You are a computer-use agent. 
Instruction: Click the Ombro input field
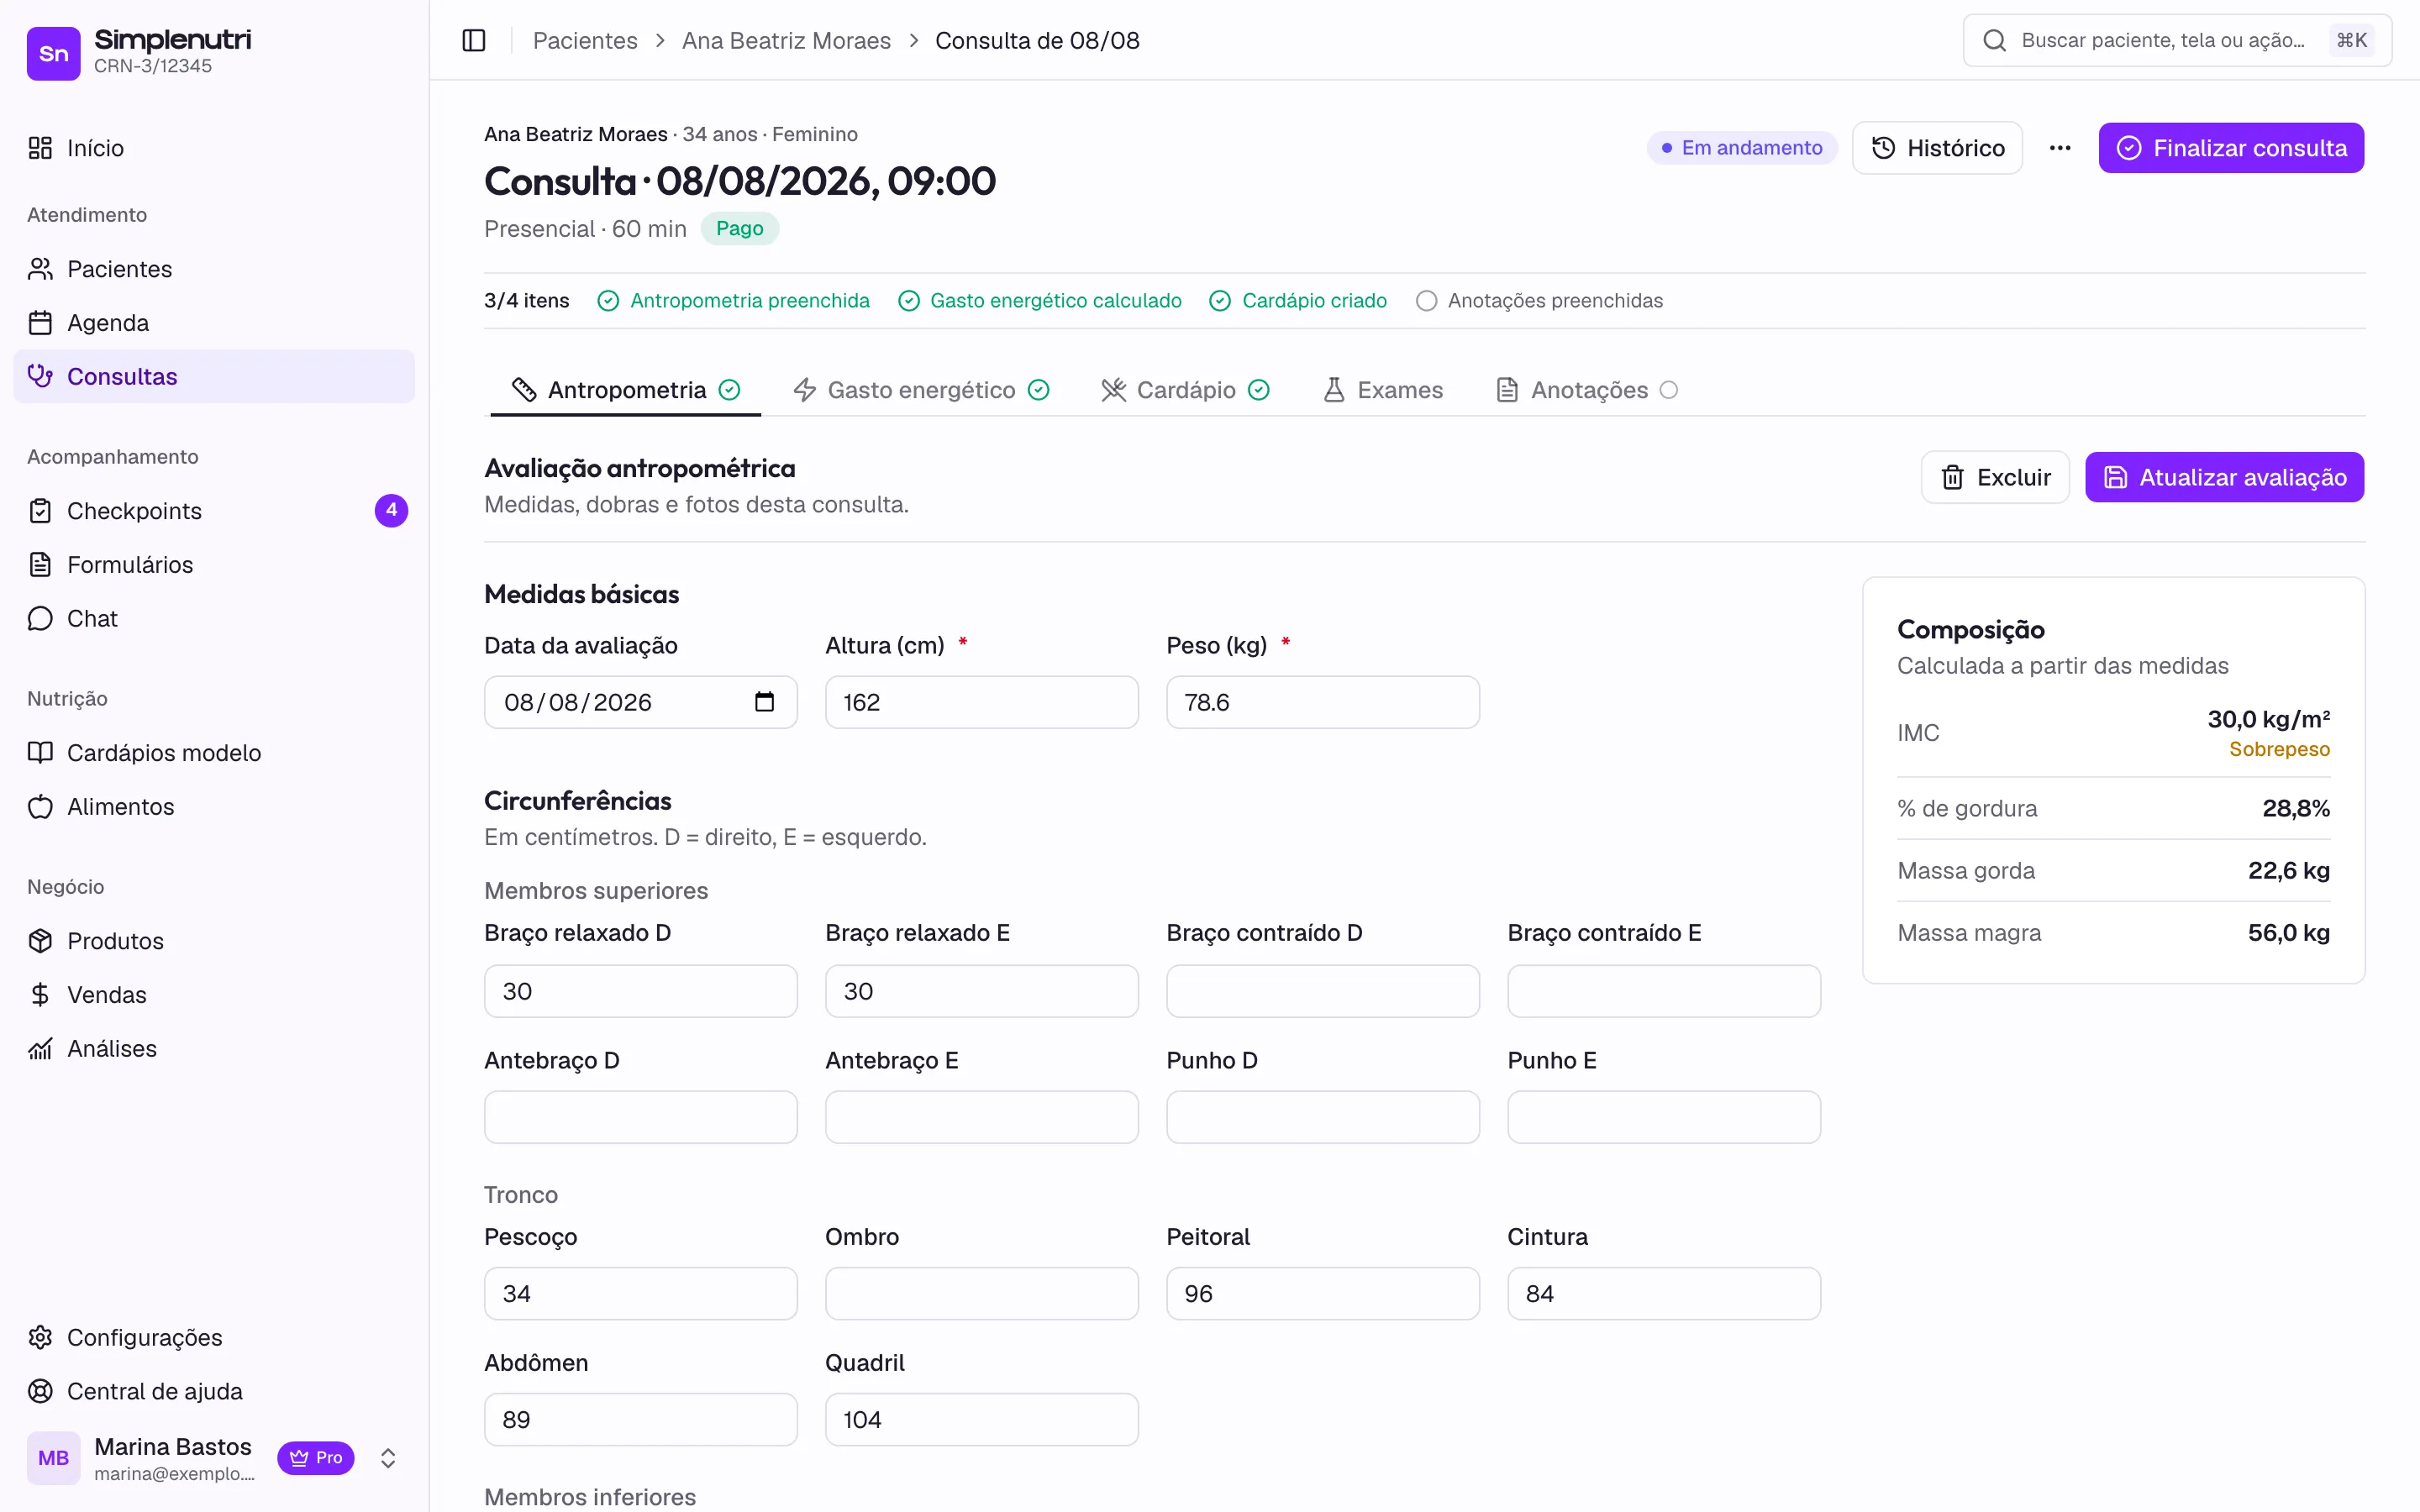point(981,1293)
